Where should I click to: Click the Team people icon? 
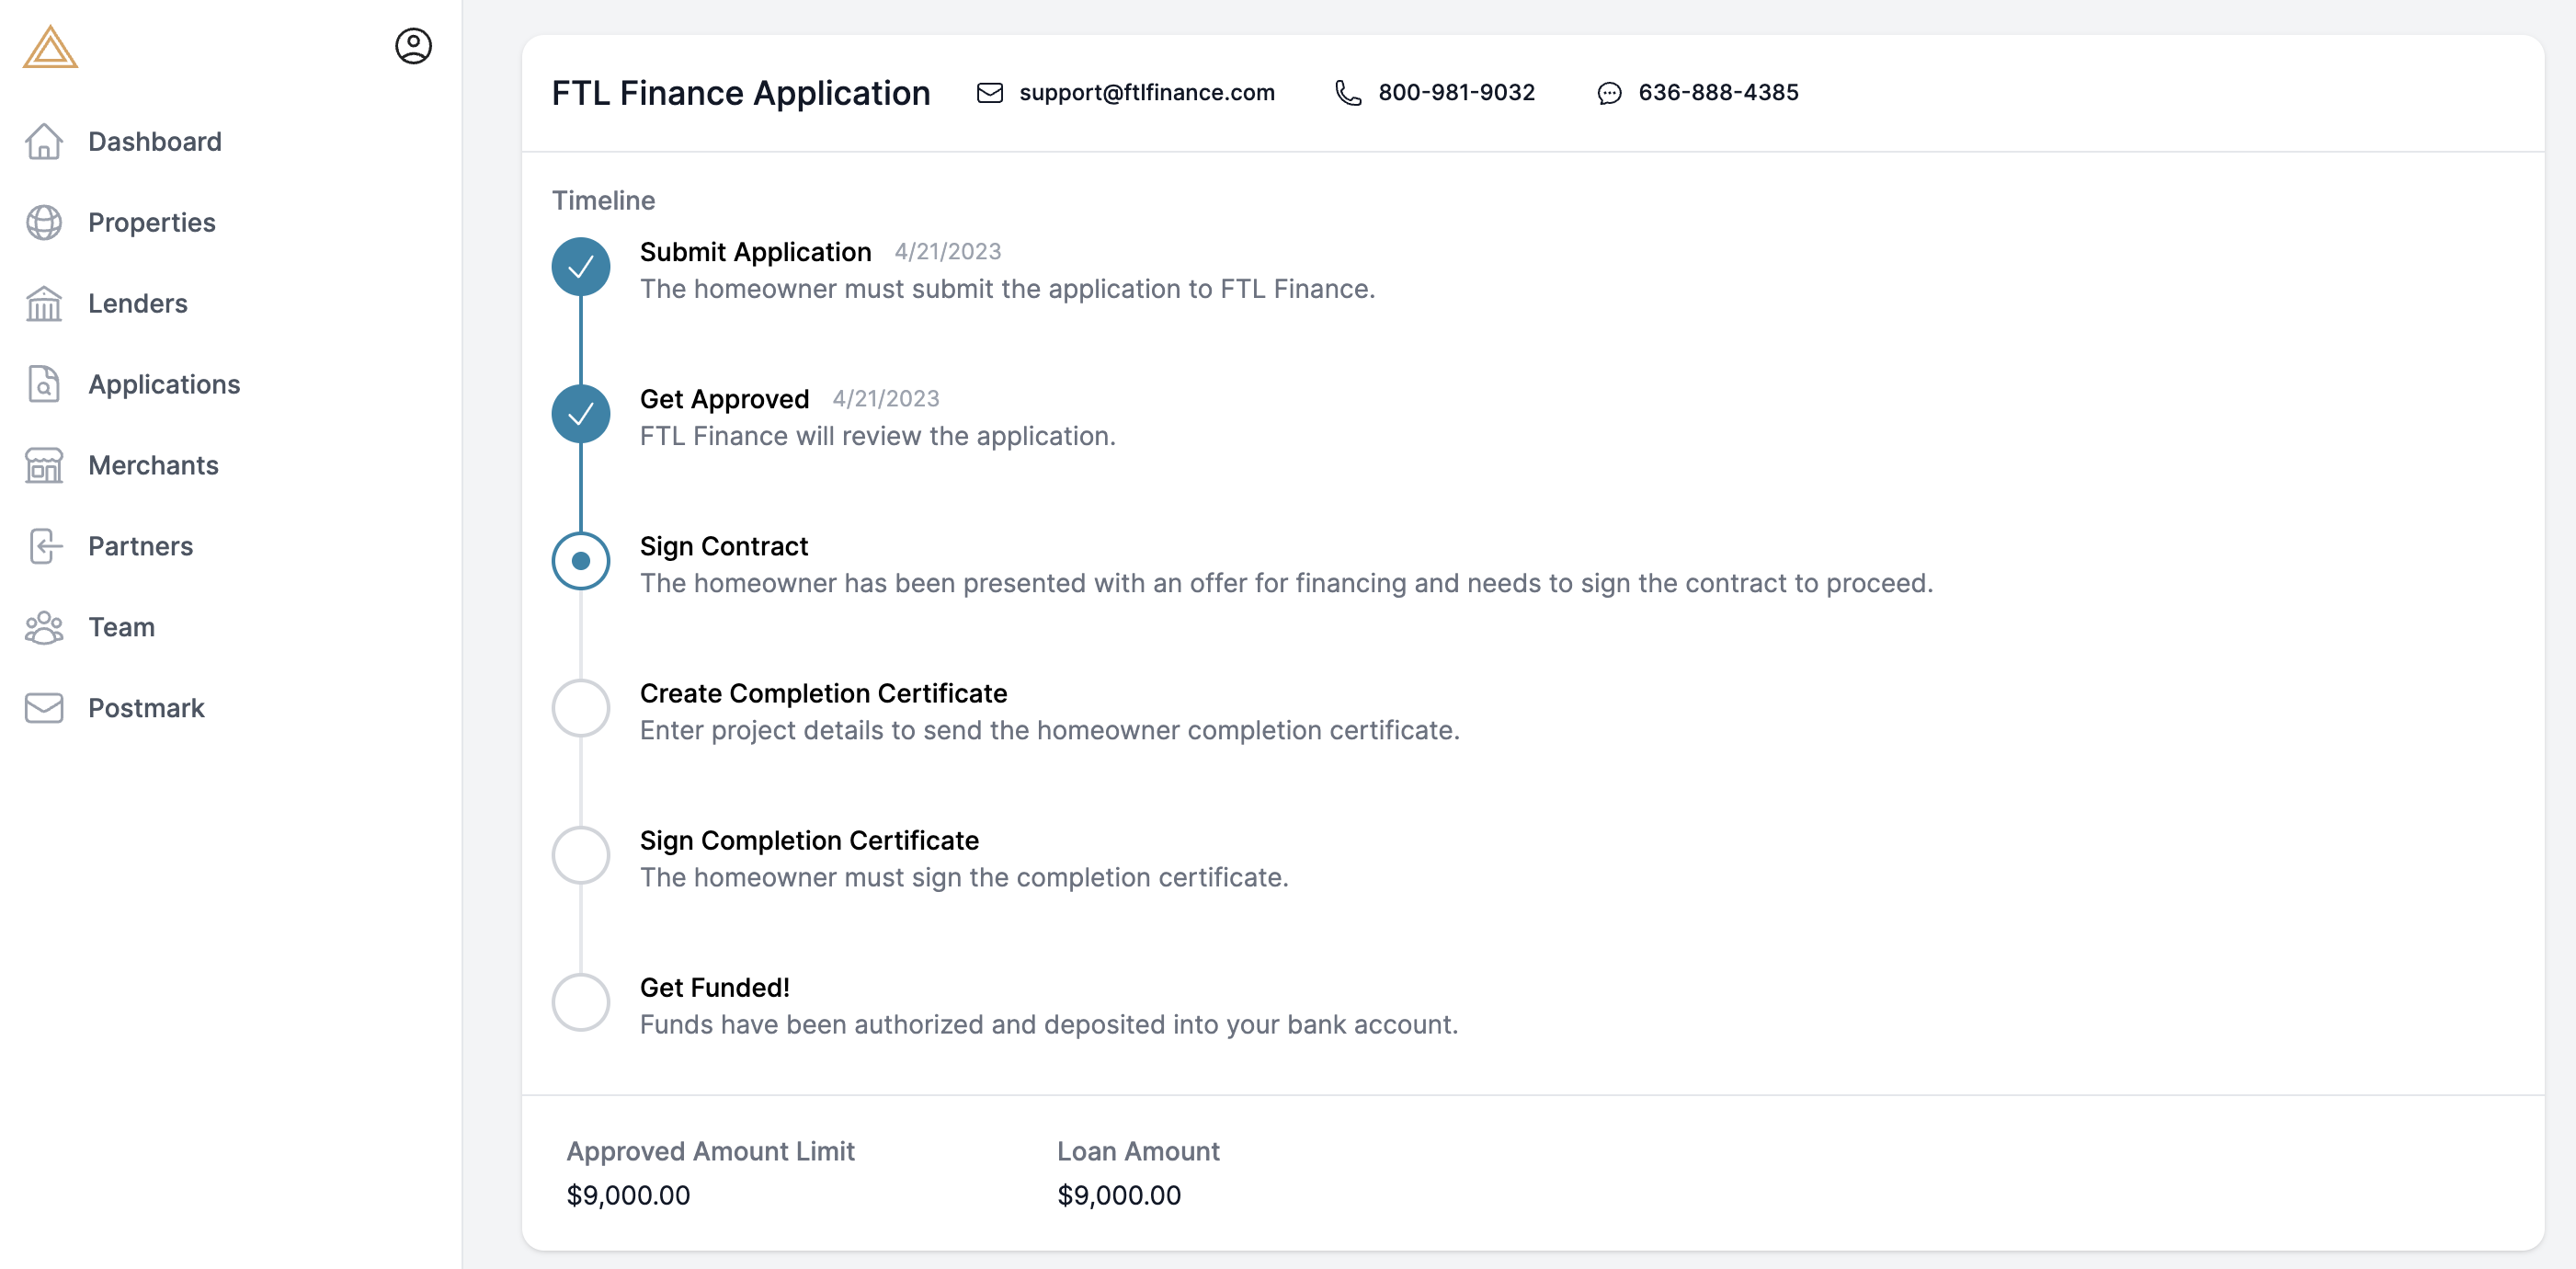(44, 628)
